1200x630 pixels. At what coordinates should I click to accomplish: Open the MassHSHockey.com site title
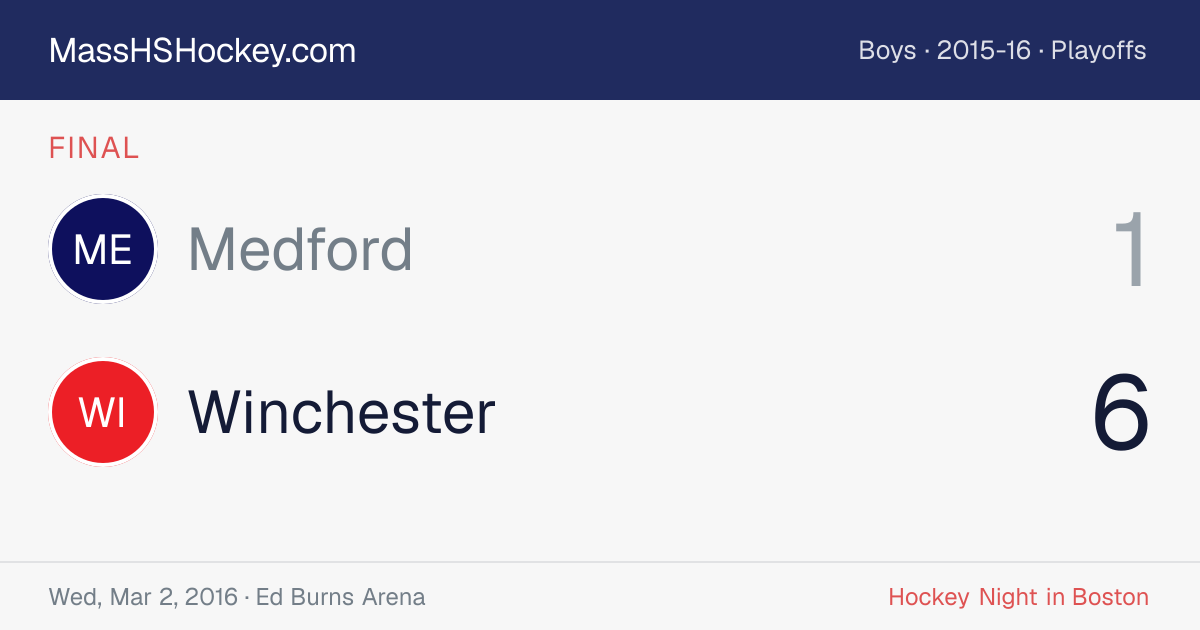click(202, 51)
